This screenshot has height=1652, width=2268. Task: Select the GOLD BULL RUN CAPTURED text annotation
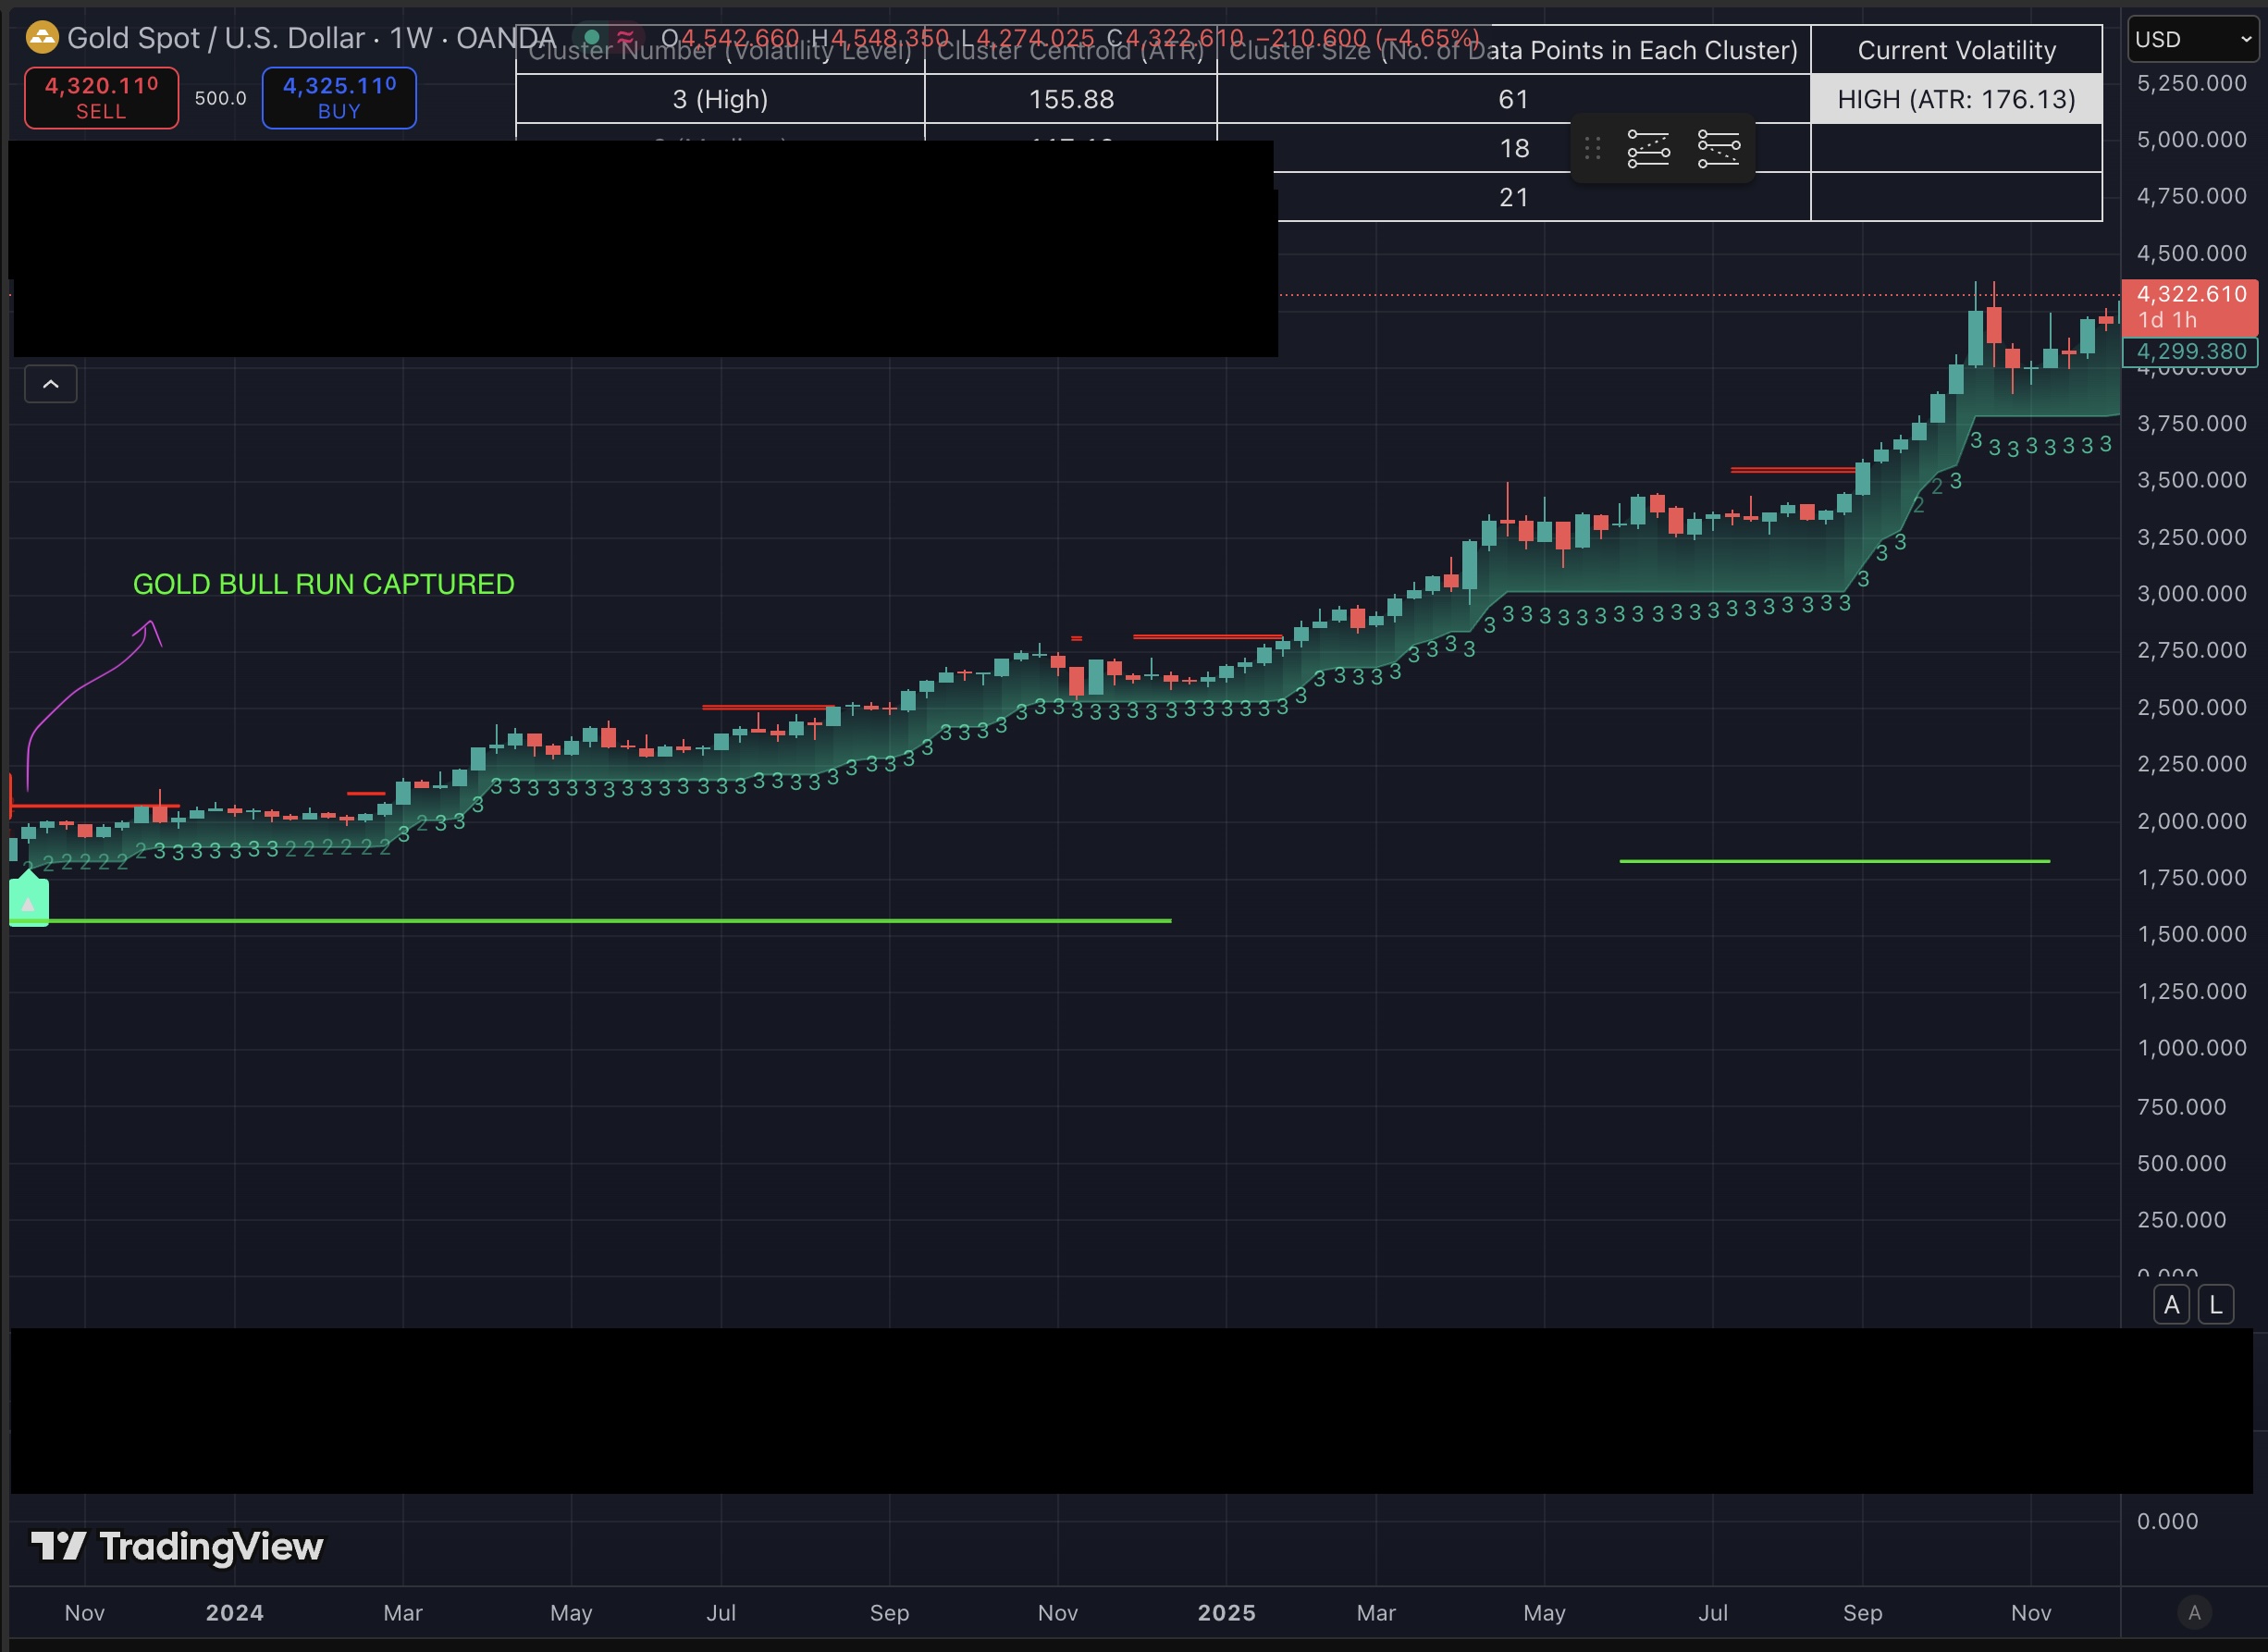click(x=323, y=584)
